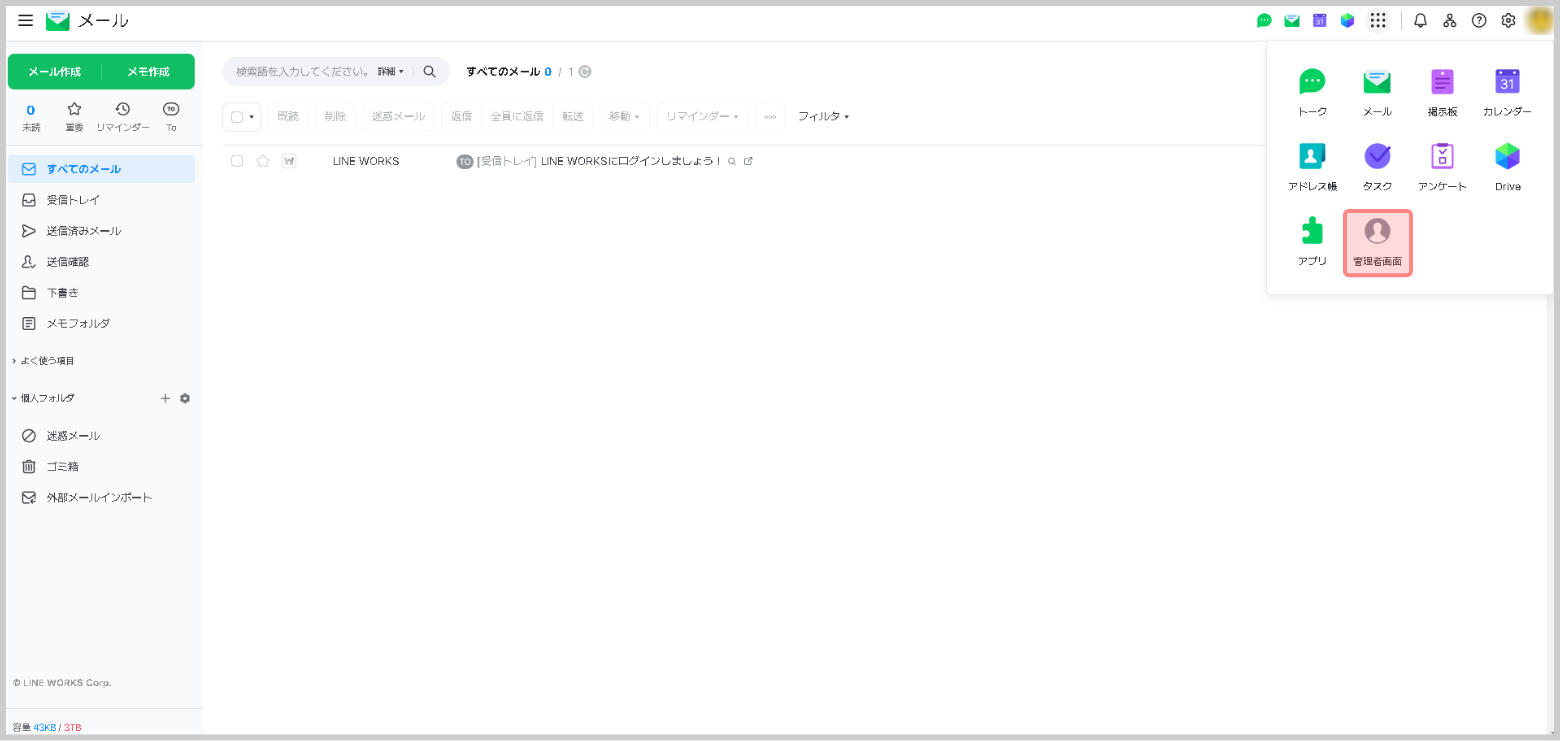Open the more actions ellipsis button

coord(770,117)
